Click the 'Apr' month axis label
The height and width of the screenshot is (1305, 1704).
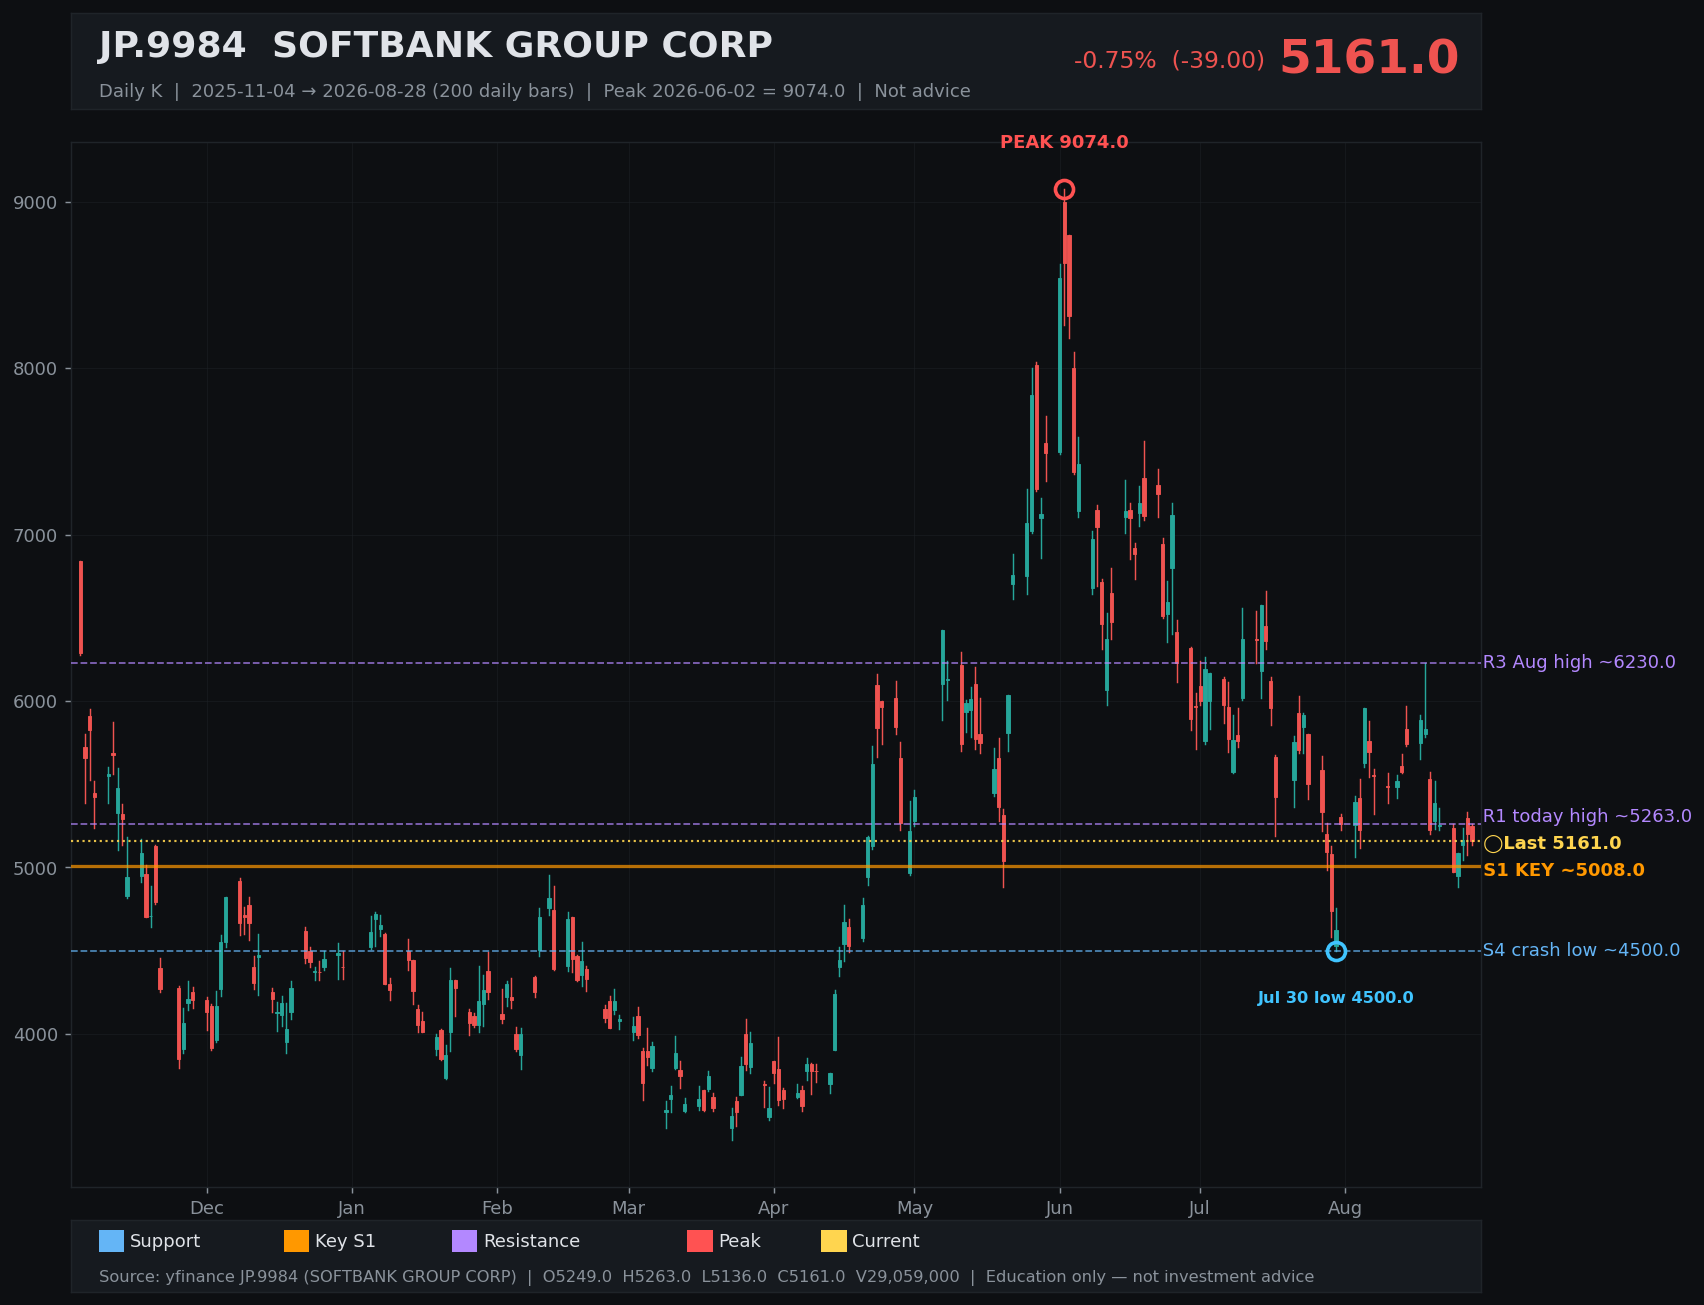[x=773, y=1208]
